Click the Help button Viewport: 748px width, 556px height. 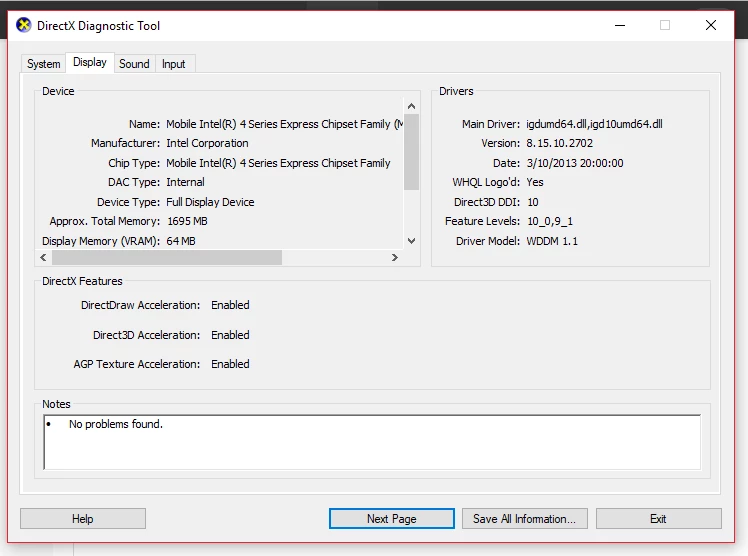pos(83,518)
